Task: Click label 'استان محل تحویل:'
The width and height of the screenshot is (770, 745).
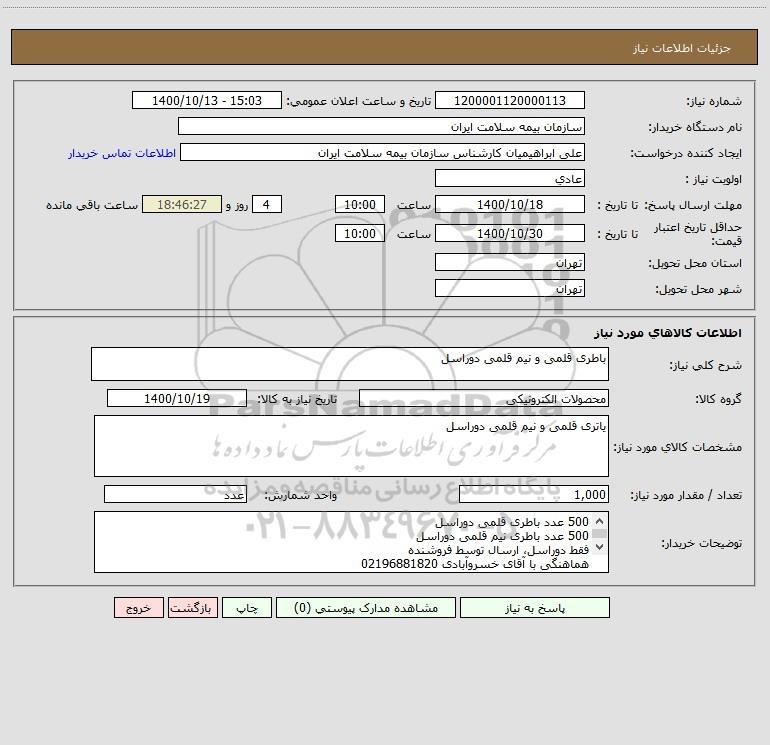Action: (x=695, y=263)
